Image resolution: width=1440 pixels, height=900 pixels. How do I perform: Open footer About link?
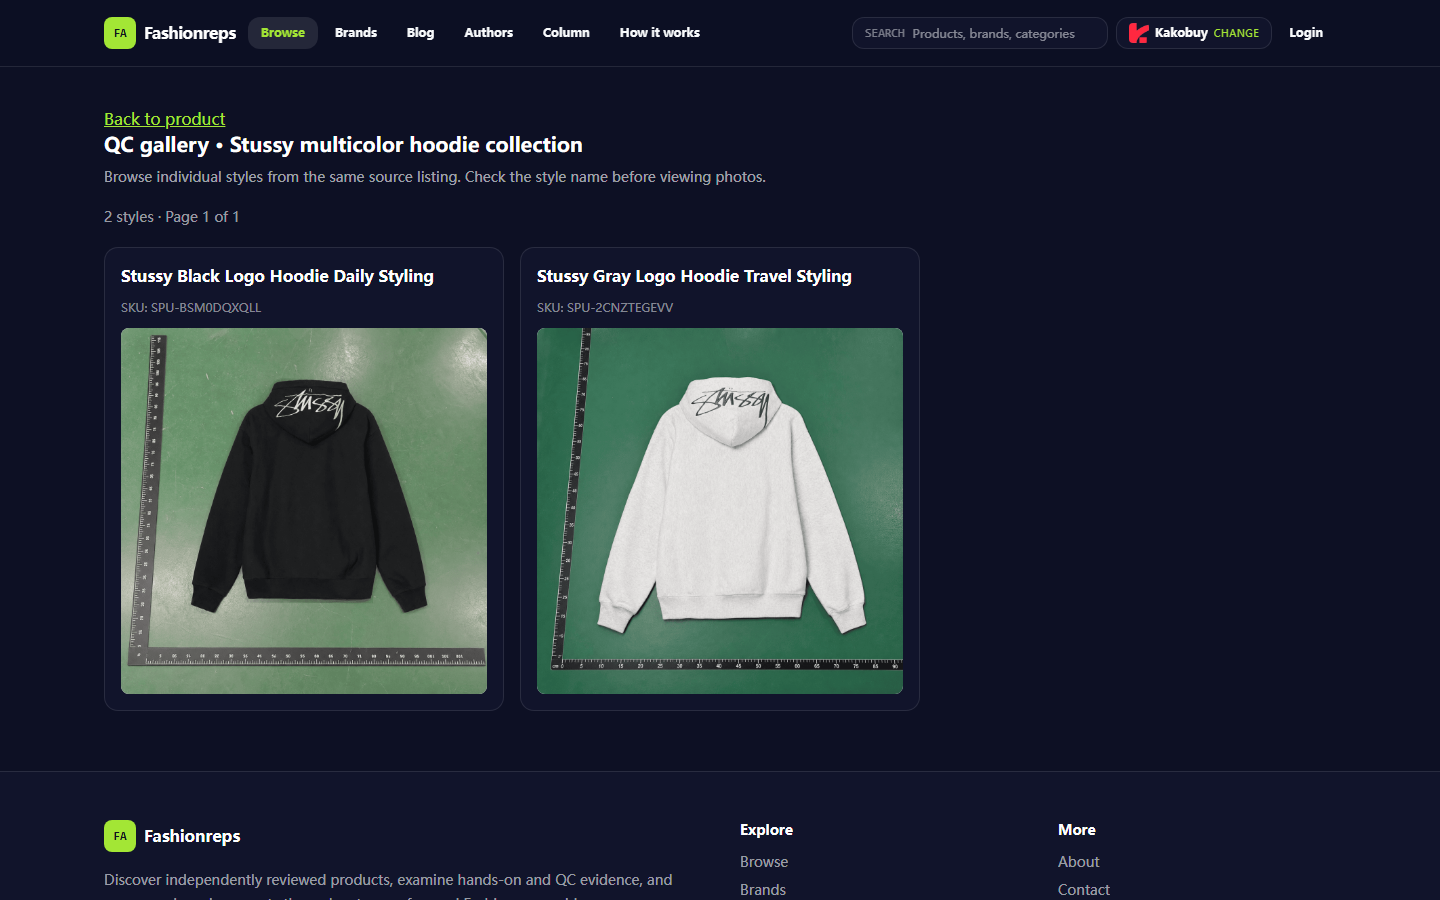pyautogui.click(x=1078, y=862)
